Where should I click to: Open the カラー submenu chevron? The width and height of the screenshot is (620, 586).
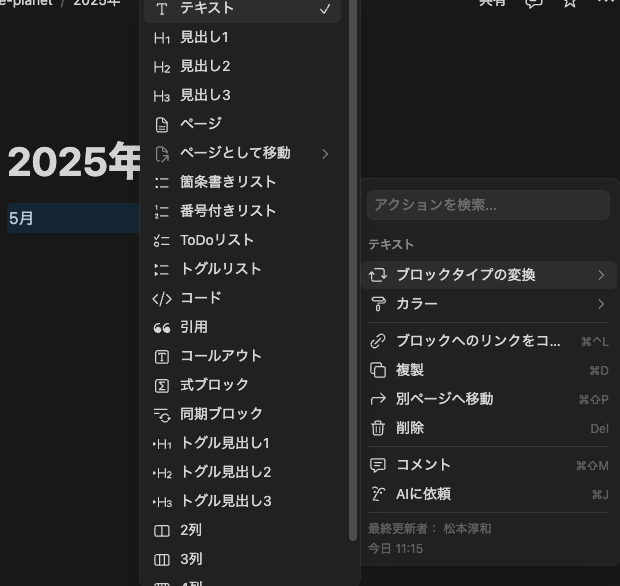(600, 304)
